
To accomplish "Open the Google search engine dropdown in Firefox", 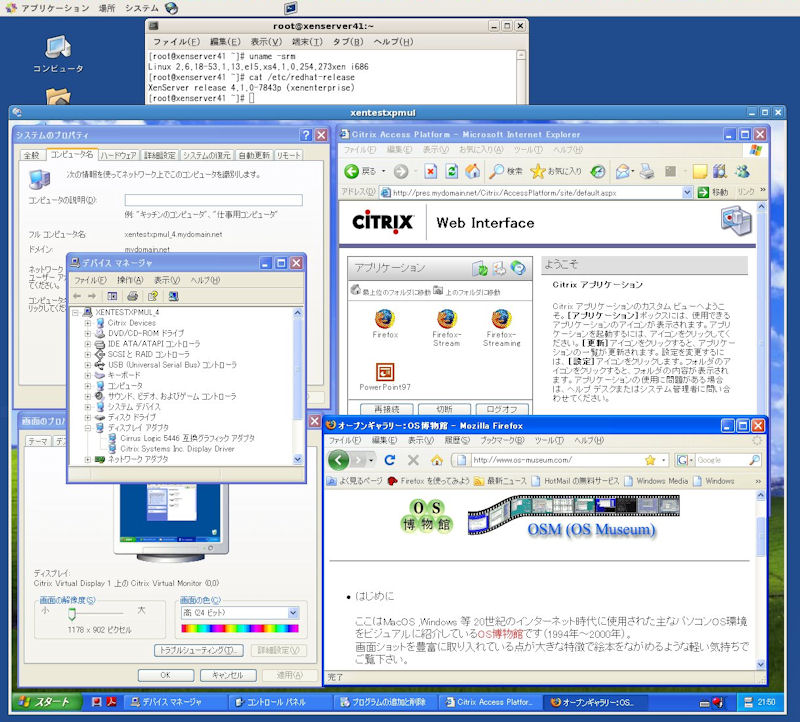I will click(x=684, y=460).
